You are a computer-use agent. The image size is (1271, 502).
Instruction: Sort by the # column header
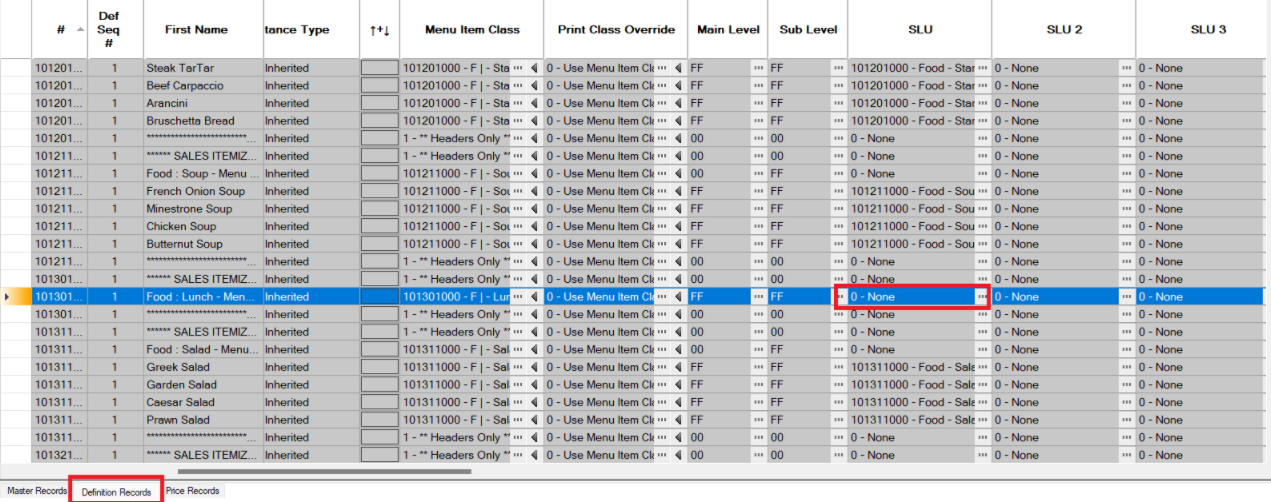tap(60, 30)
